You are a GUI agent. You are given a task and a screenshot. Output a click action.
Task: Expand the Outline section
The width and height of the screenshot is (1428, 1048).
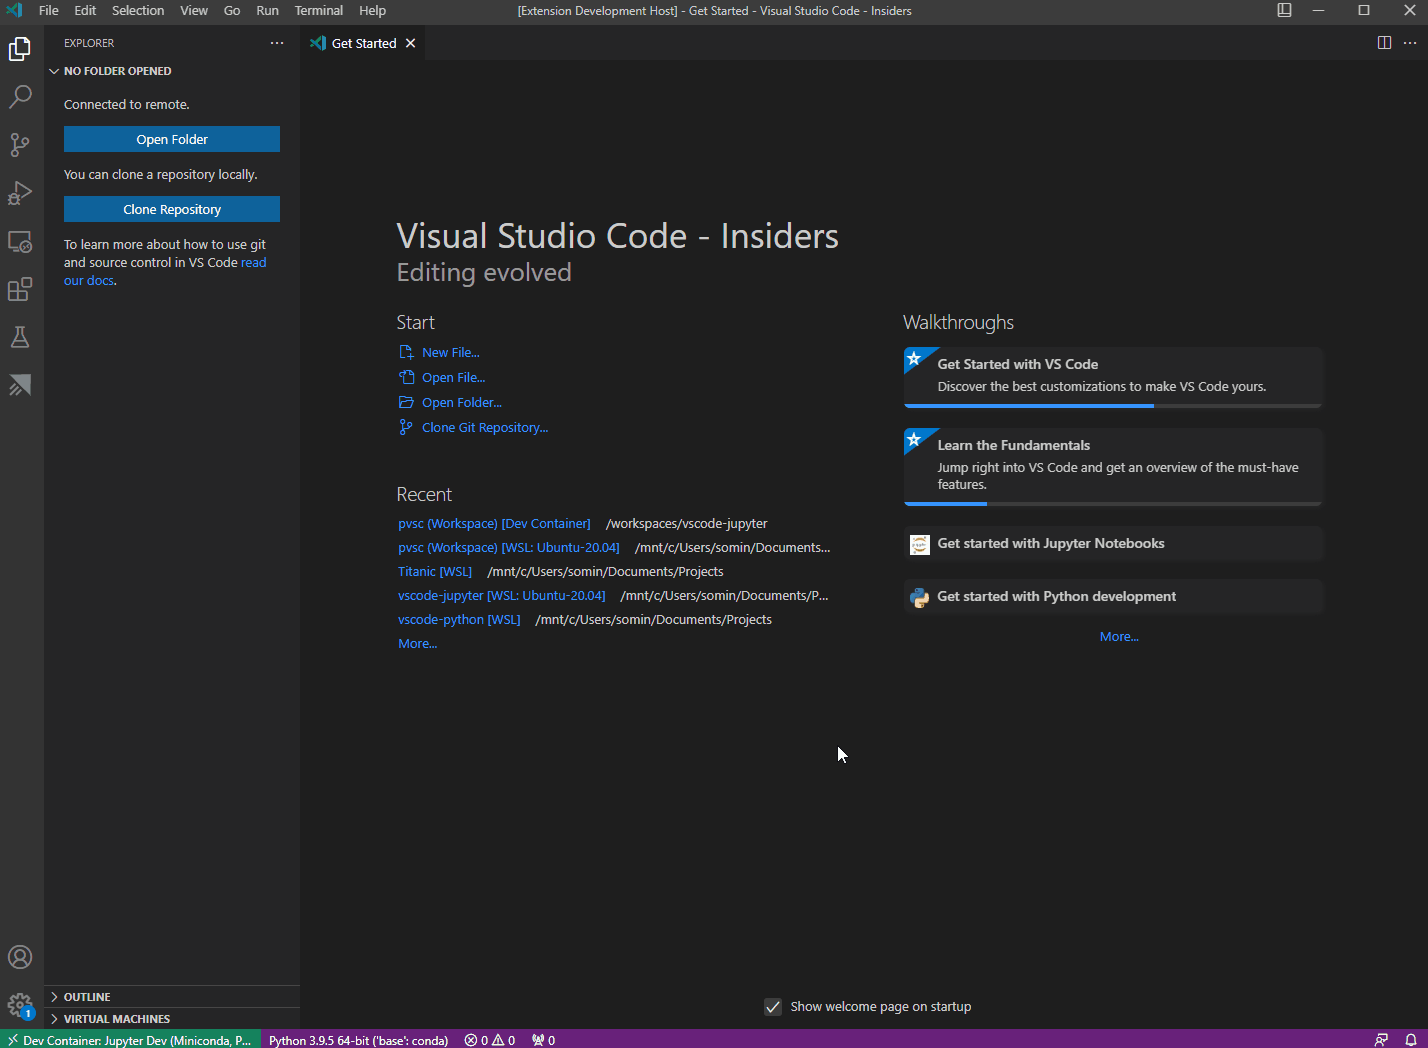[86, 996]
